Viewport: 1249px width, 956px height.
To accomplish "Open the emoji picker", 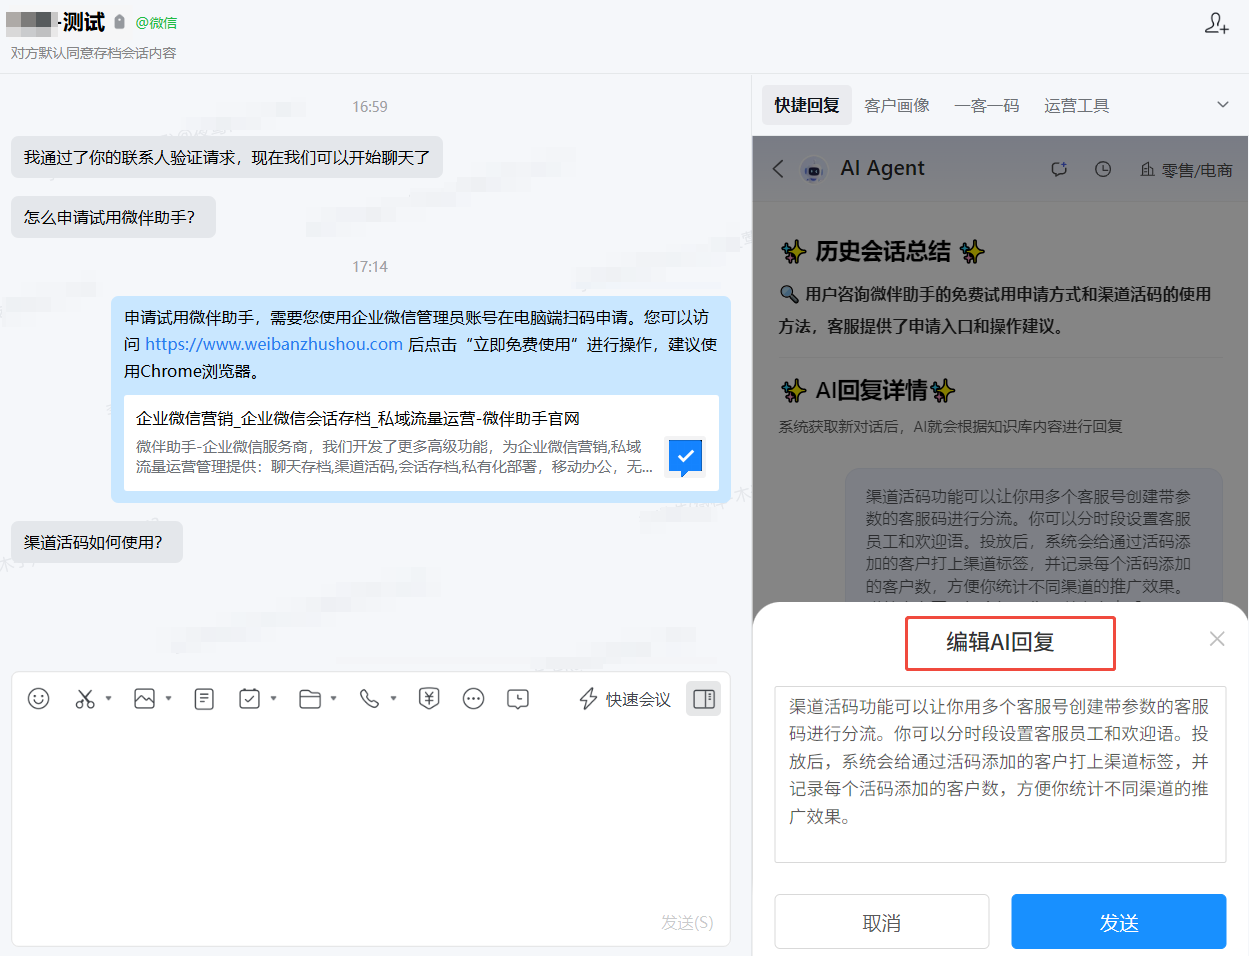I will click(39, 699).
